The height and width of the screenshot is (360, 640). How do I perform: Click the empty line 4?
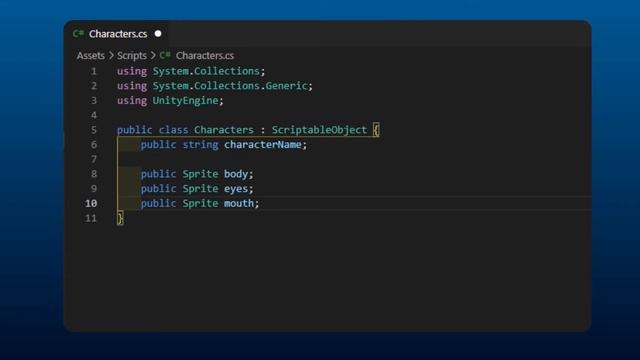click(354, 115)
